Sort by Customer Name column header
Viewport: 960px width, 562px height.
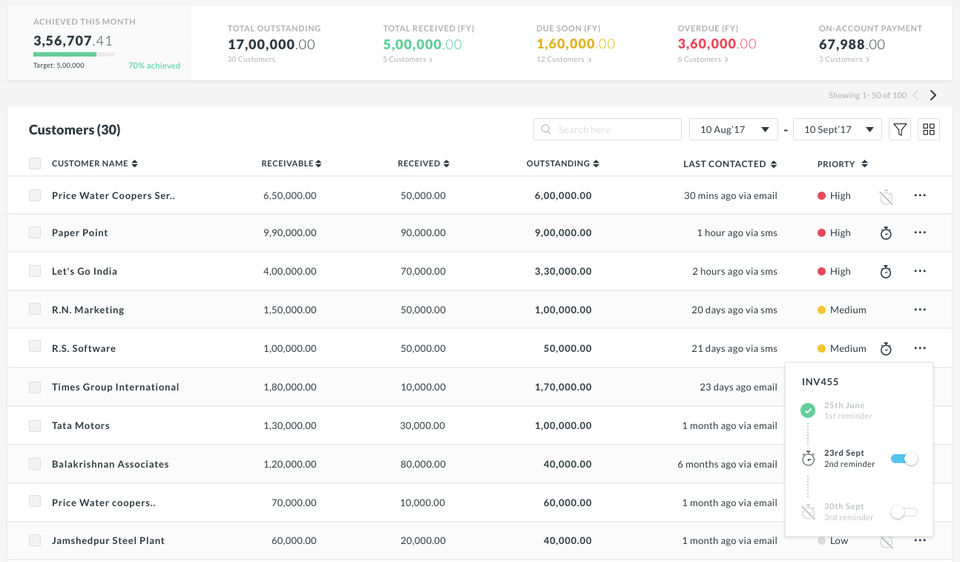[95, 163]
